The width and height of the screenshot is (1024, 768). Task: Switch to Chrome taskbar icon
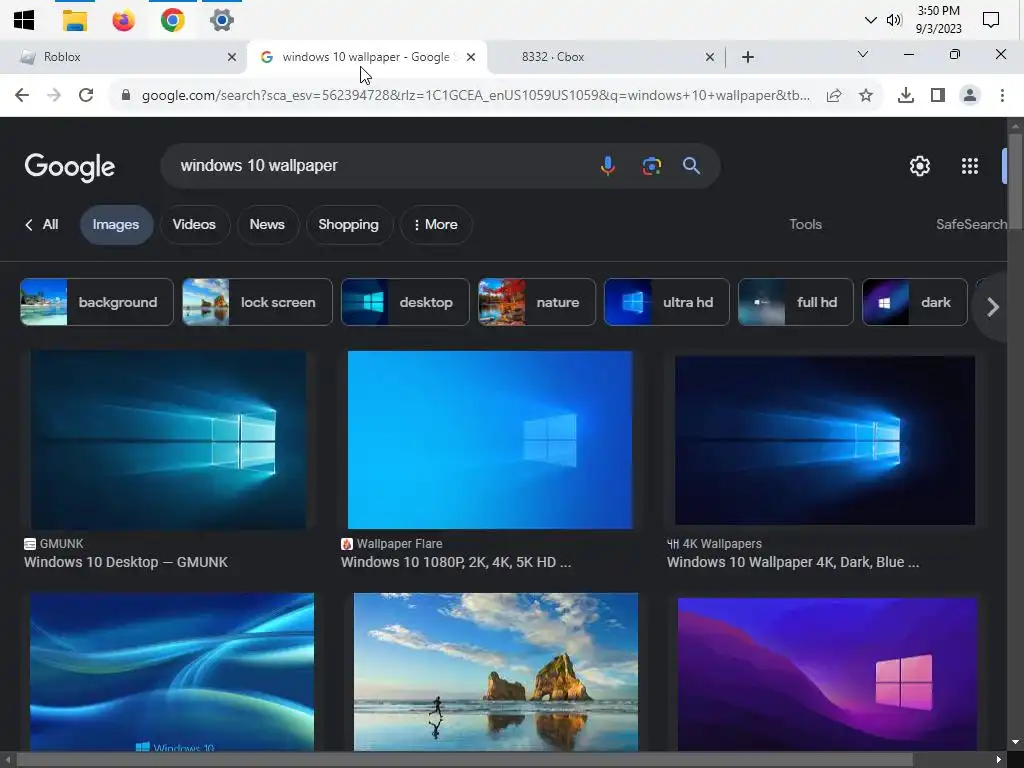(172, 20)
